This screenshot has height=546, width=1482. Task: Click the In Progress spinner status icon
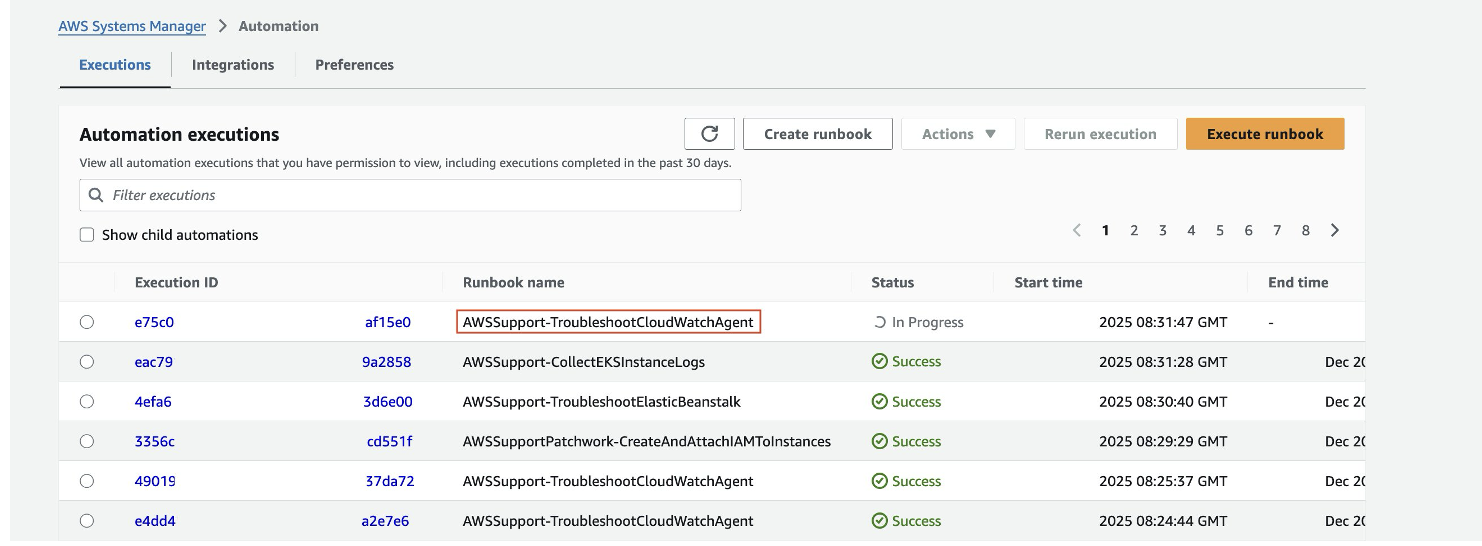click(x=879, y=322)
